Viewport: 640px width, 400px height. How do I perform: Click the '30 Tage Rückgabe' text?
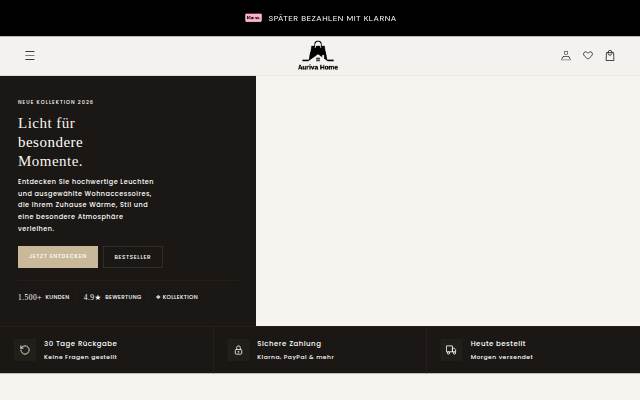pyautogui.click(x=80, y=344)
